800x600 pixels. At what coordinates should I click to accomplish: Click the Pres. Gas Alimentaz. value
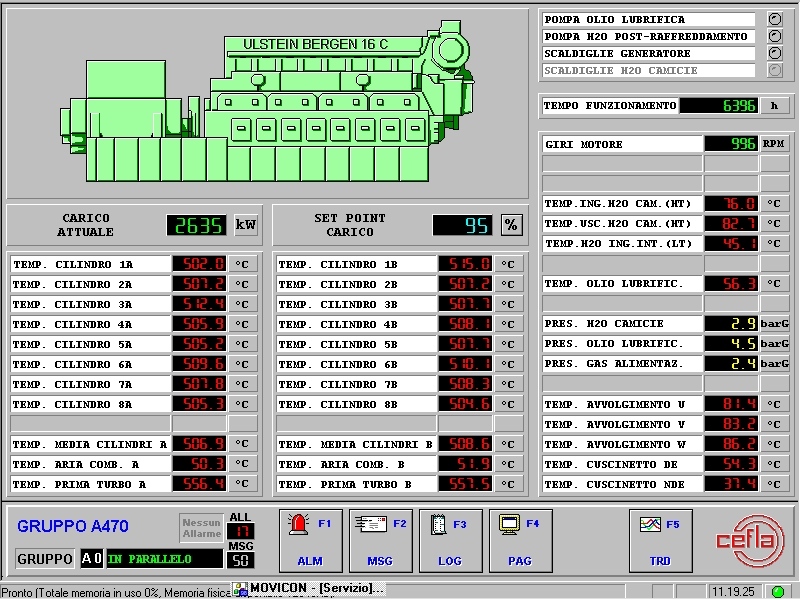coord(731,364)
